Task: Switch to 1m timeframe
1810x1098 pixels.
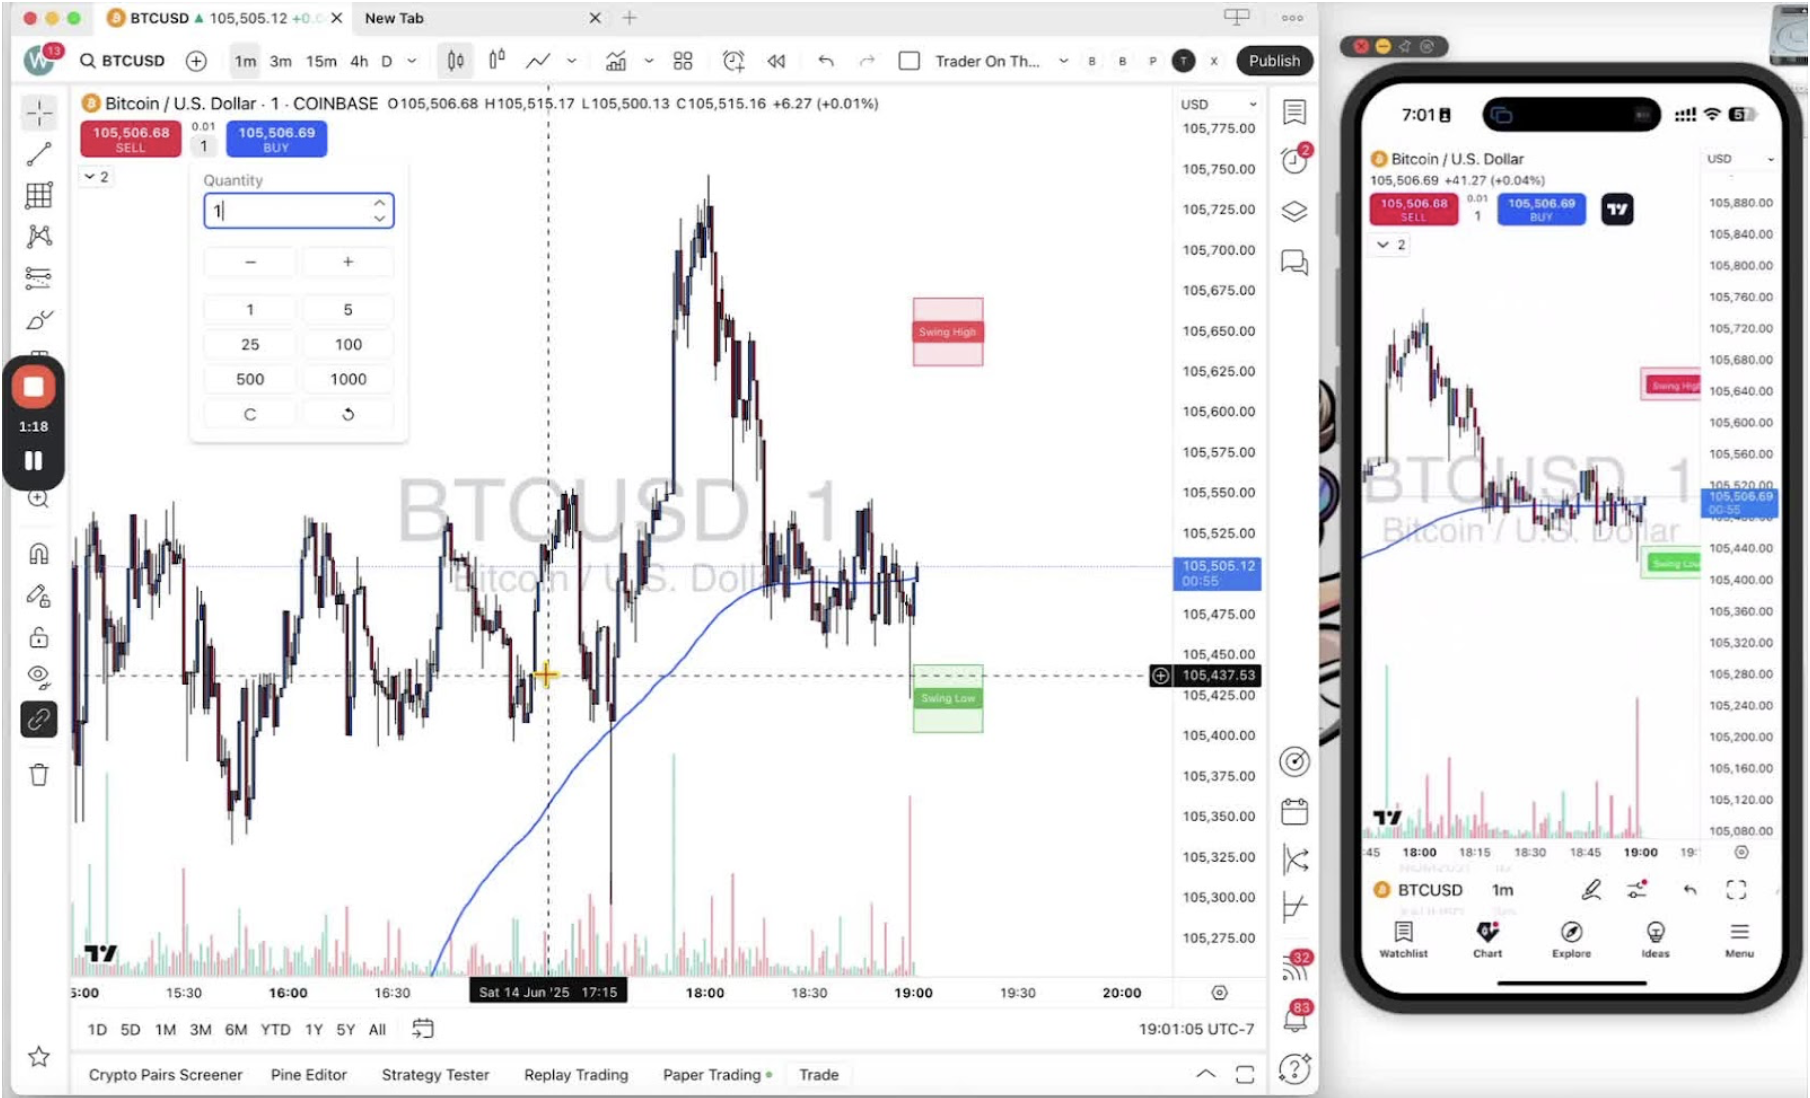Action: (245, 61)
